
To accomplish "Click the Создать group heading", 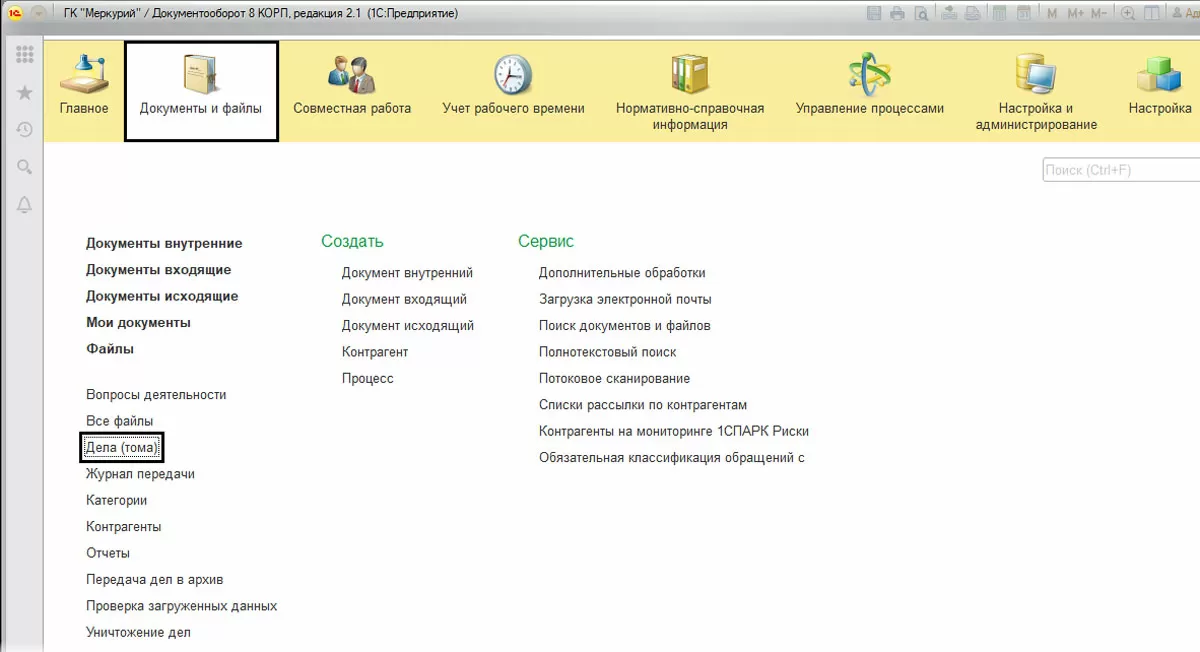I will click(x=352, y=242).
